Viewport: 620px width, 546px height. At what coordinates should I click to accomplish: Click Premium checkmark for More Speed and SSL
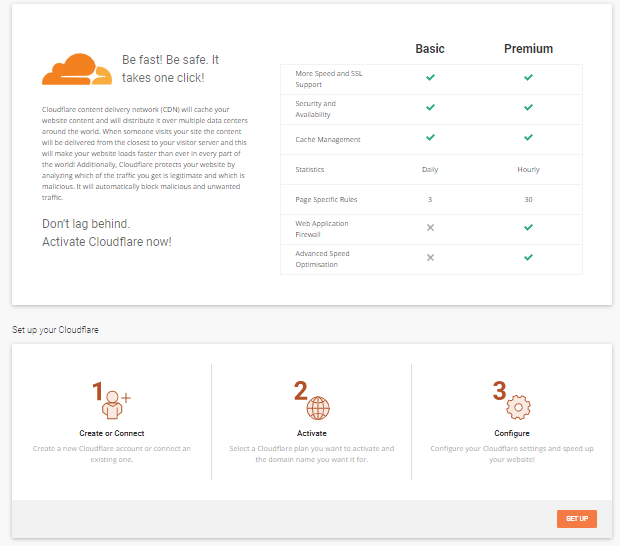tap(528, 77)
